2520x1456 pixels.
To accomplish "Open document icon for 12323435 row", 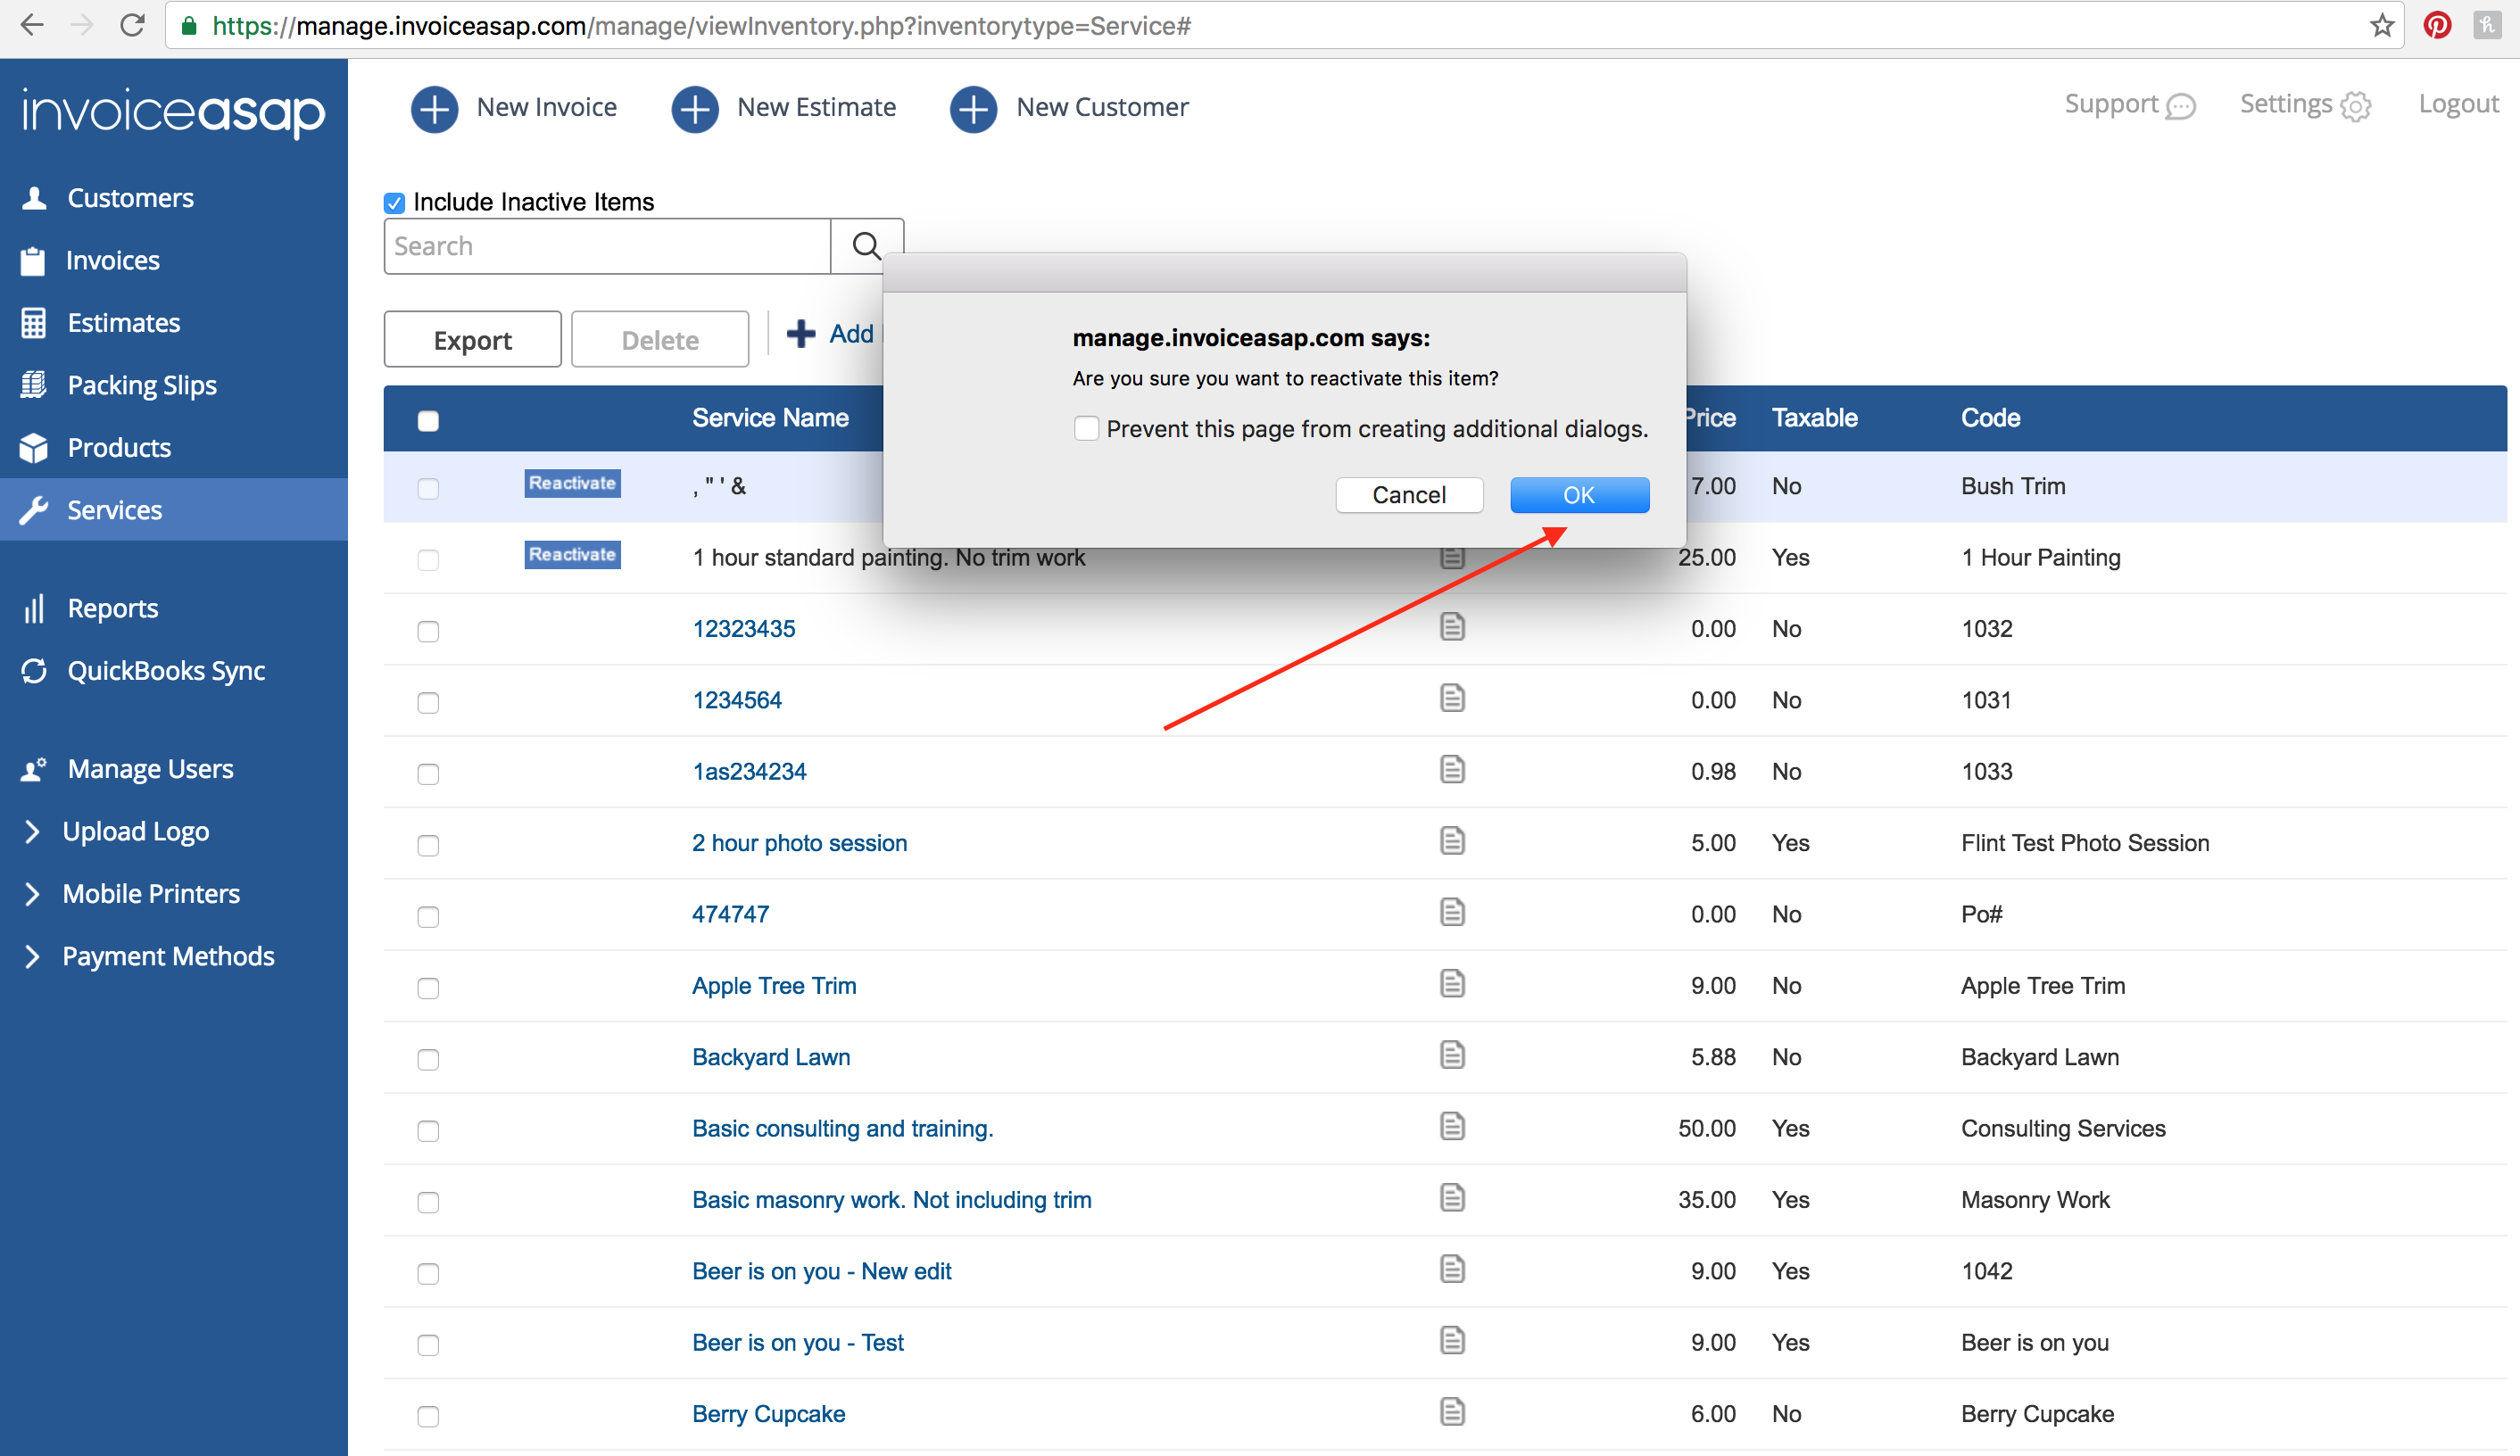I will click(1452, 627).
